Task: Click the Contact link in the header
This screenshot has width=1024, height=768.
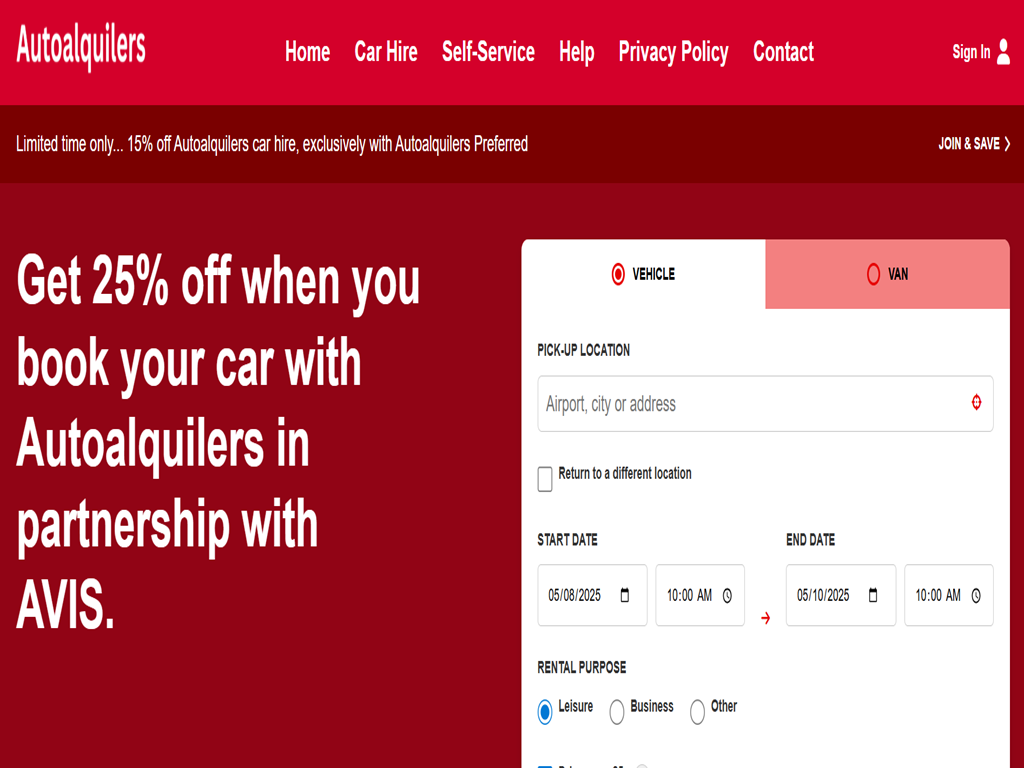Action: (x=783, y=52)
